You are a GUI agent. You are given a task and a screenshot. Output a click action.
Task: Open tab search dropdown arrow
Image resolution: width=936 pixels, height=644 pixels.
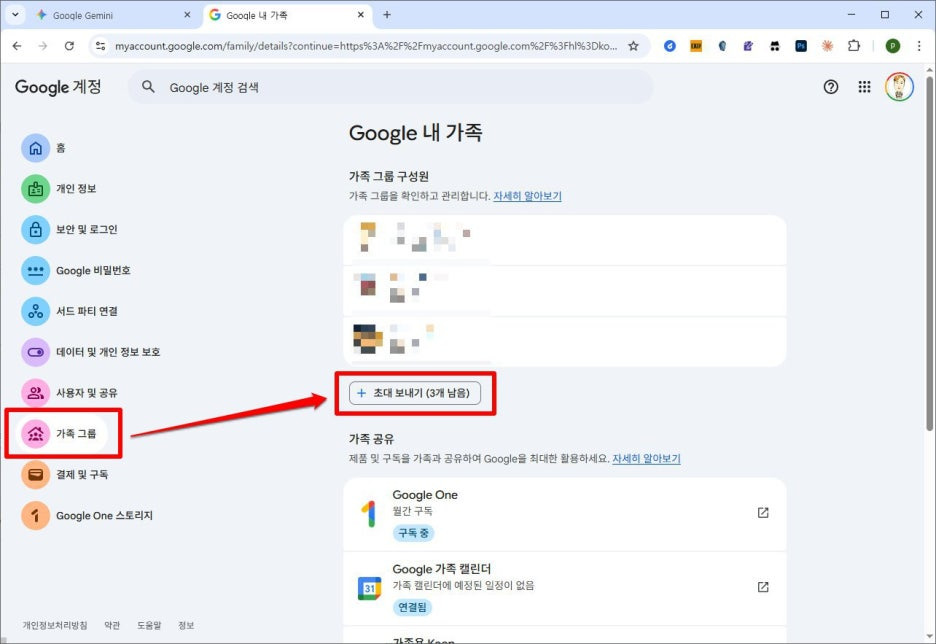point(15,15)
